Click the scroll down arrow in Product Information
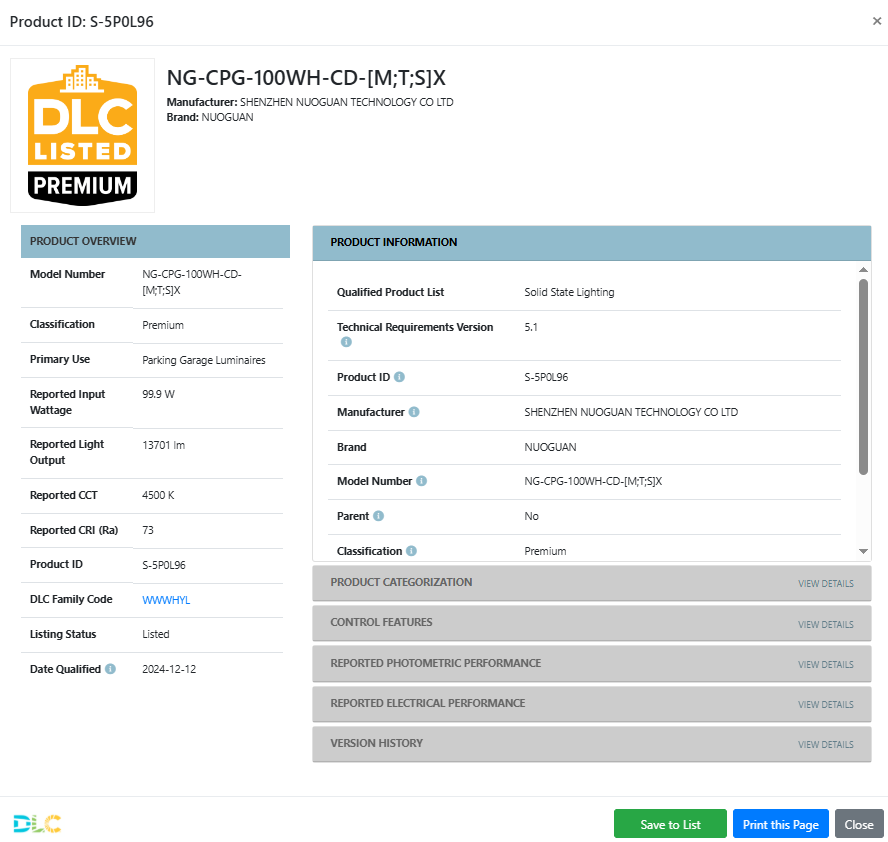This screenshot has height=842, width=888. (x=864, y=551)
